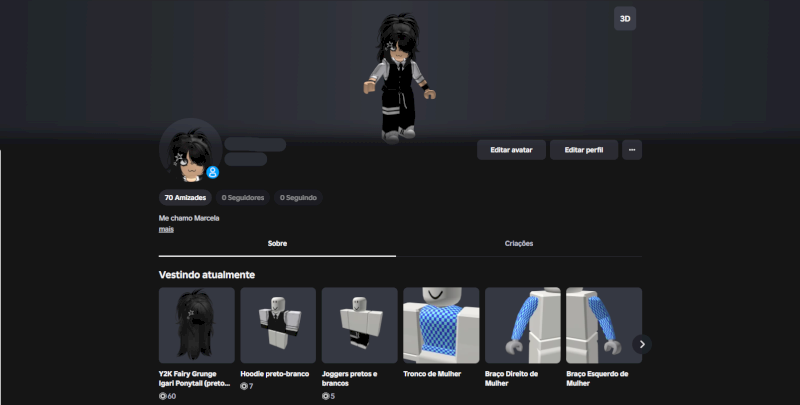Click the Tronco de Mulher item title

[x=432, y=374]
